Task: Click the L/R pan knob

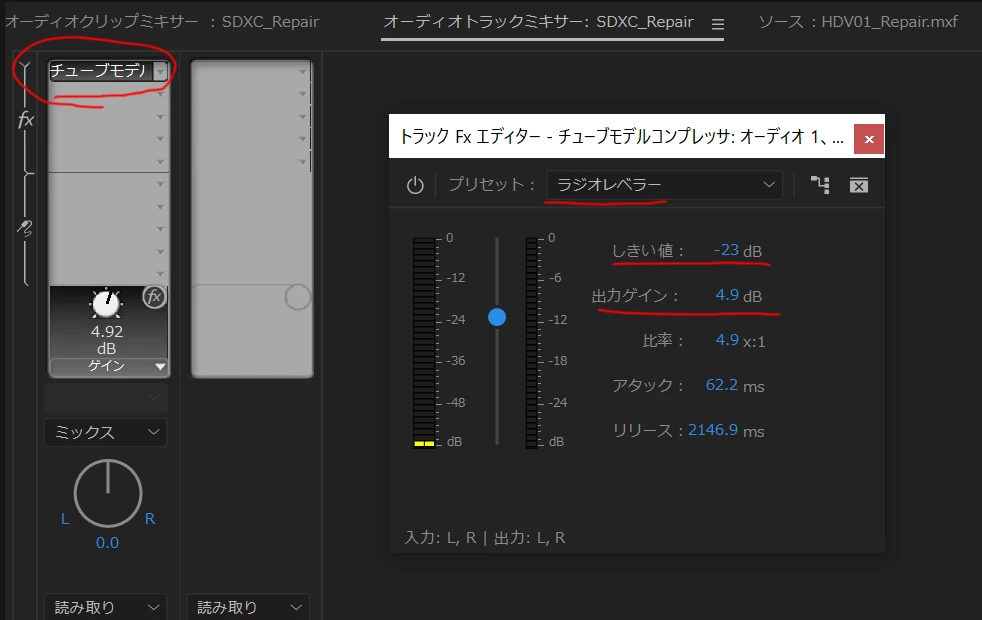Action: [108, 493]
